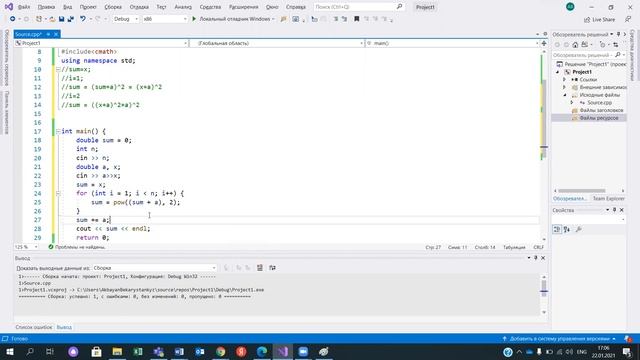Image resolution: width=640 pixels, height=360 pixels.
Task: Open the Отладка menu
Action: pyautogui.click(x=139, y=7)
